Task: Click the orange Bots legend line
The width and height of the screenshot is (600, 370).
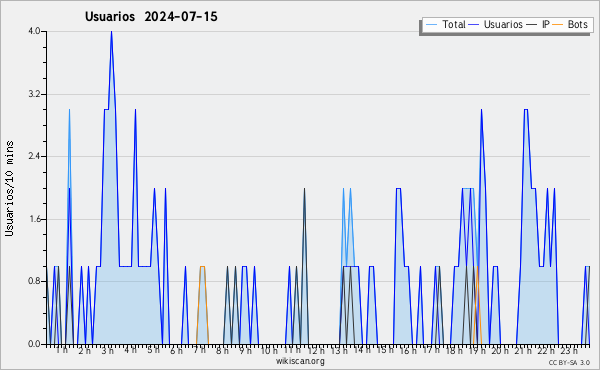Action: coord(558,25)
